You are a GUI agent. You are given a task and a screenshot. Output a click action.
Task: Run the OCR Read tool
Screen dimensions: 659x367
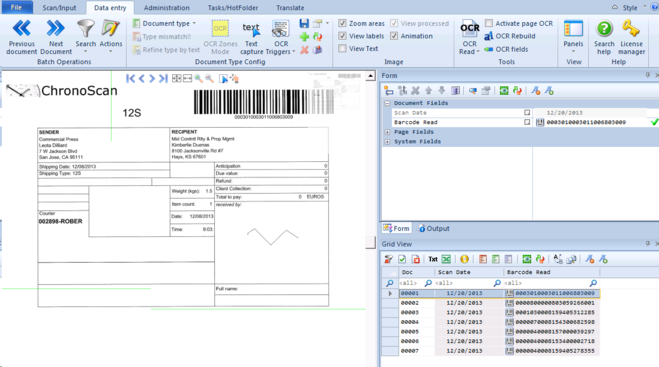pyautogui.click(x=469, y=37)
